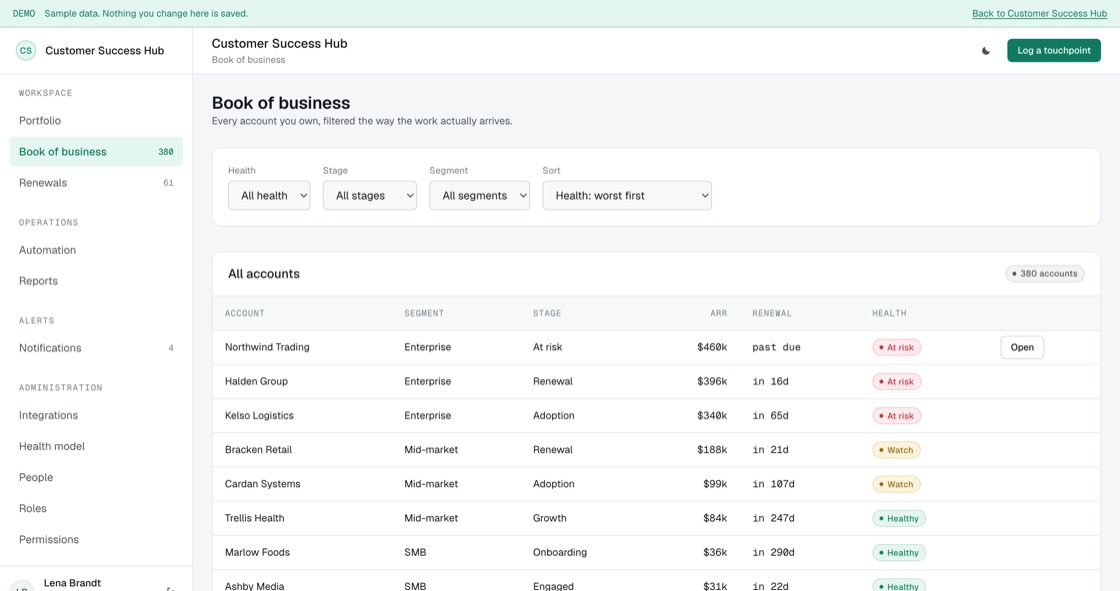Select Northwind Trading account name
The image size is (1120, 591).
[267, 347]
